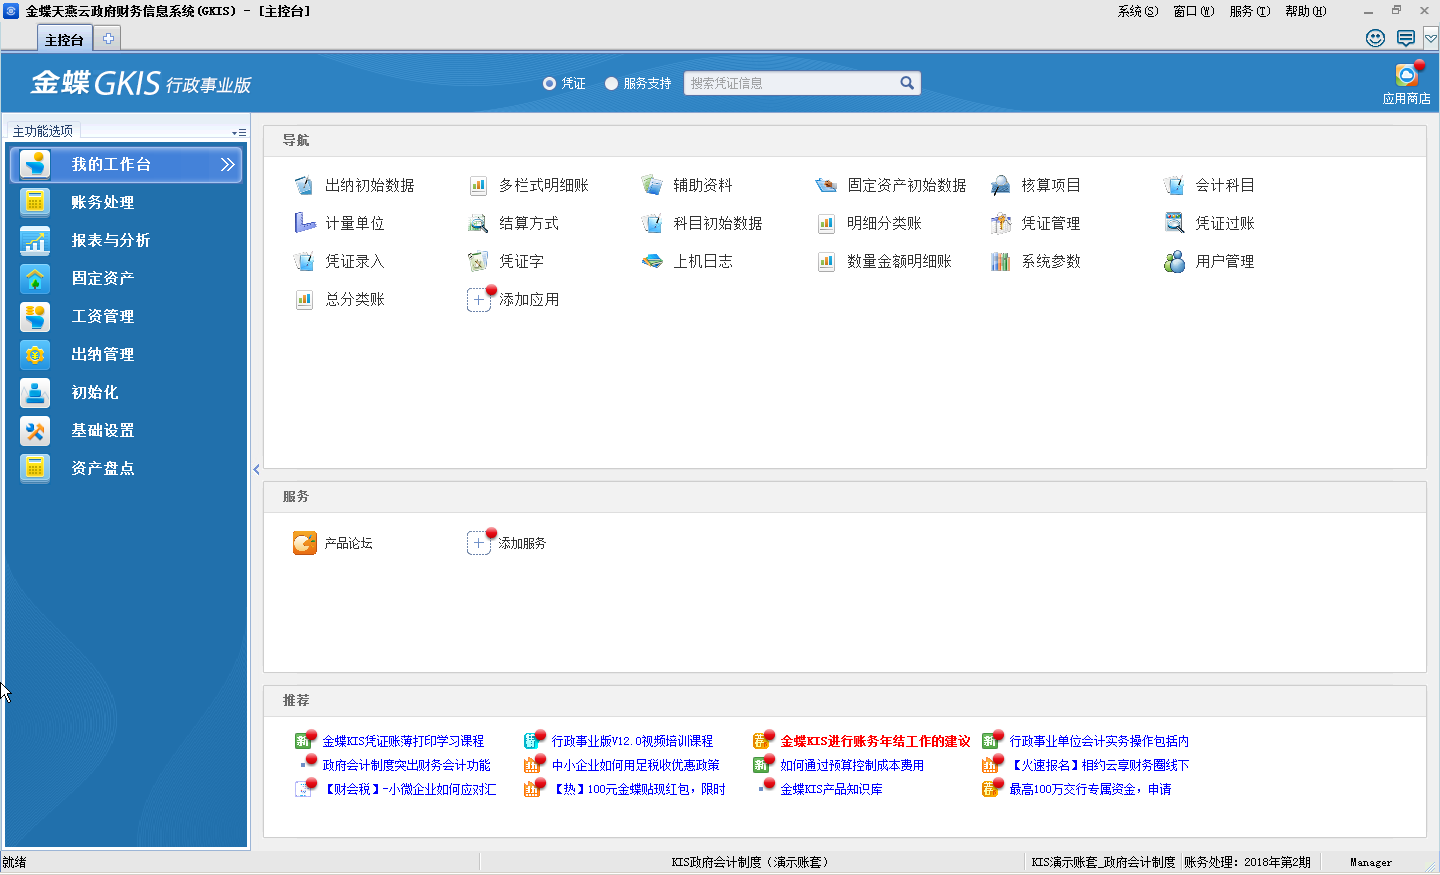The image size is (1440, 875).
Task: Click status bar text 账务处理: 2018年第2期
Action: tap(1247, 862)
